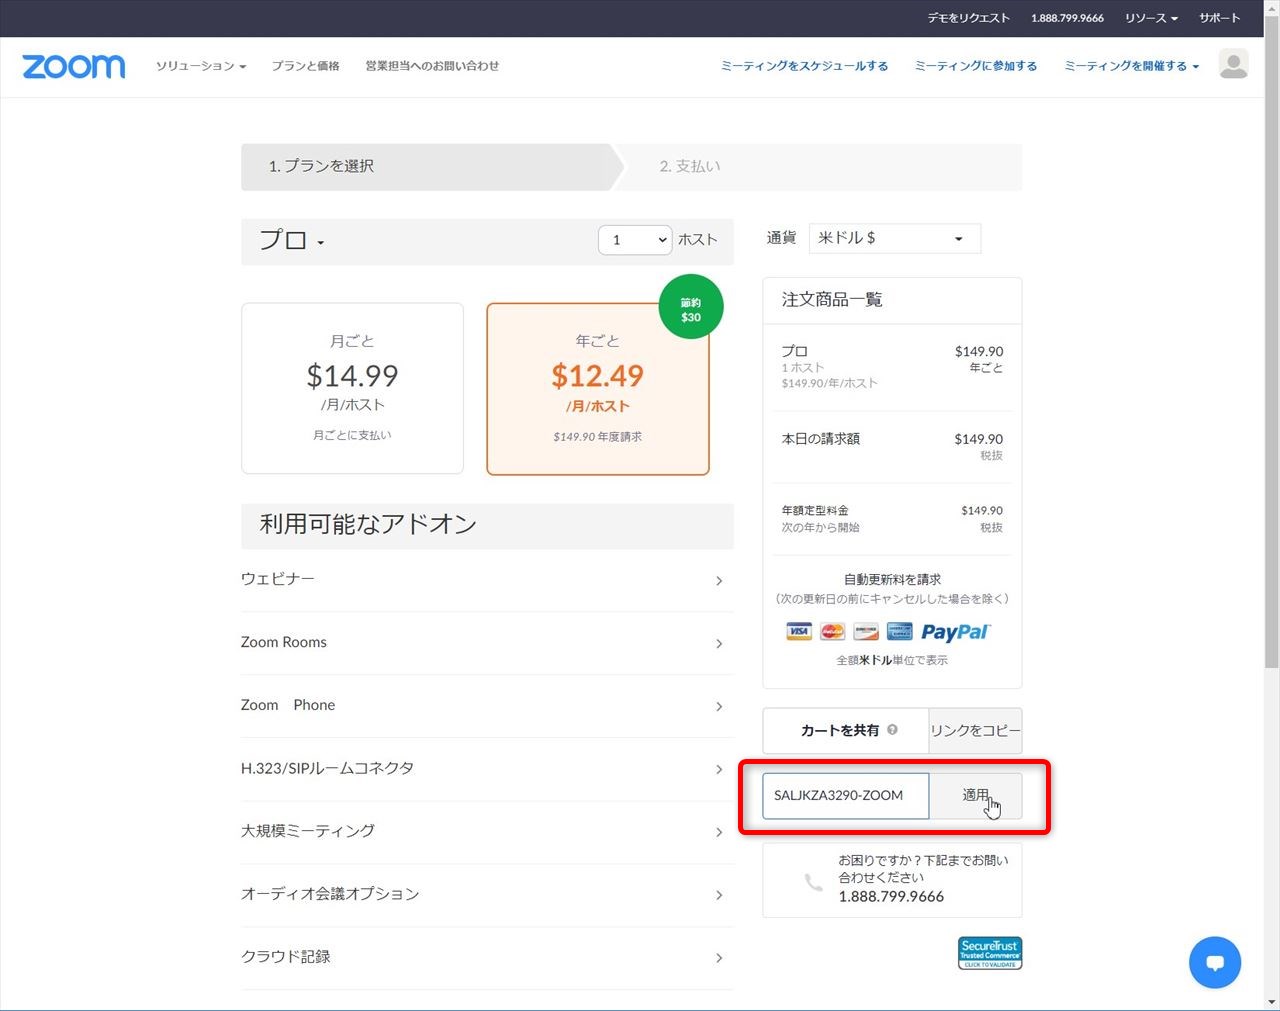Viewport: 1280px width, 1011px height.
Task: Open the blue chat bubble widget
Action: click(x=1215, y=962)
